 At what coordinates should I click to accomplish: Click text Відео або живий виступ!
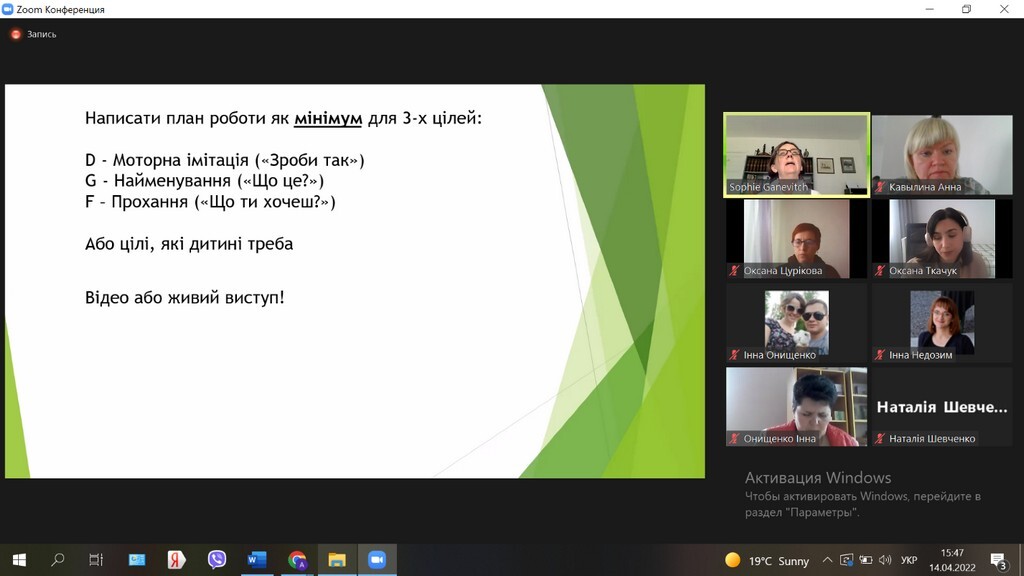click(185, 298)
